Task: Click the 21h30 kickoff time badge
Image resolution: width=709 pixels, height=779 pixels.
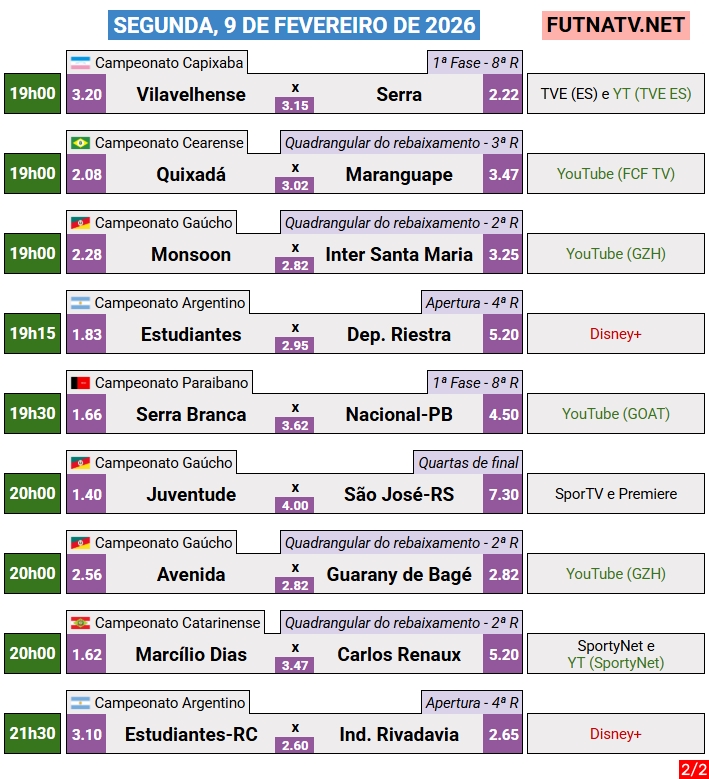Action: [x=32, y=733]
